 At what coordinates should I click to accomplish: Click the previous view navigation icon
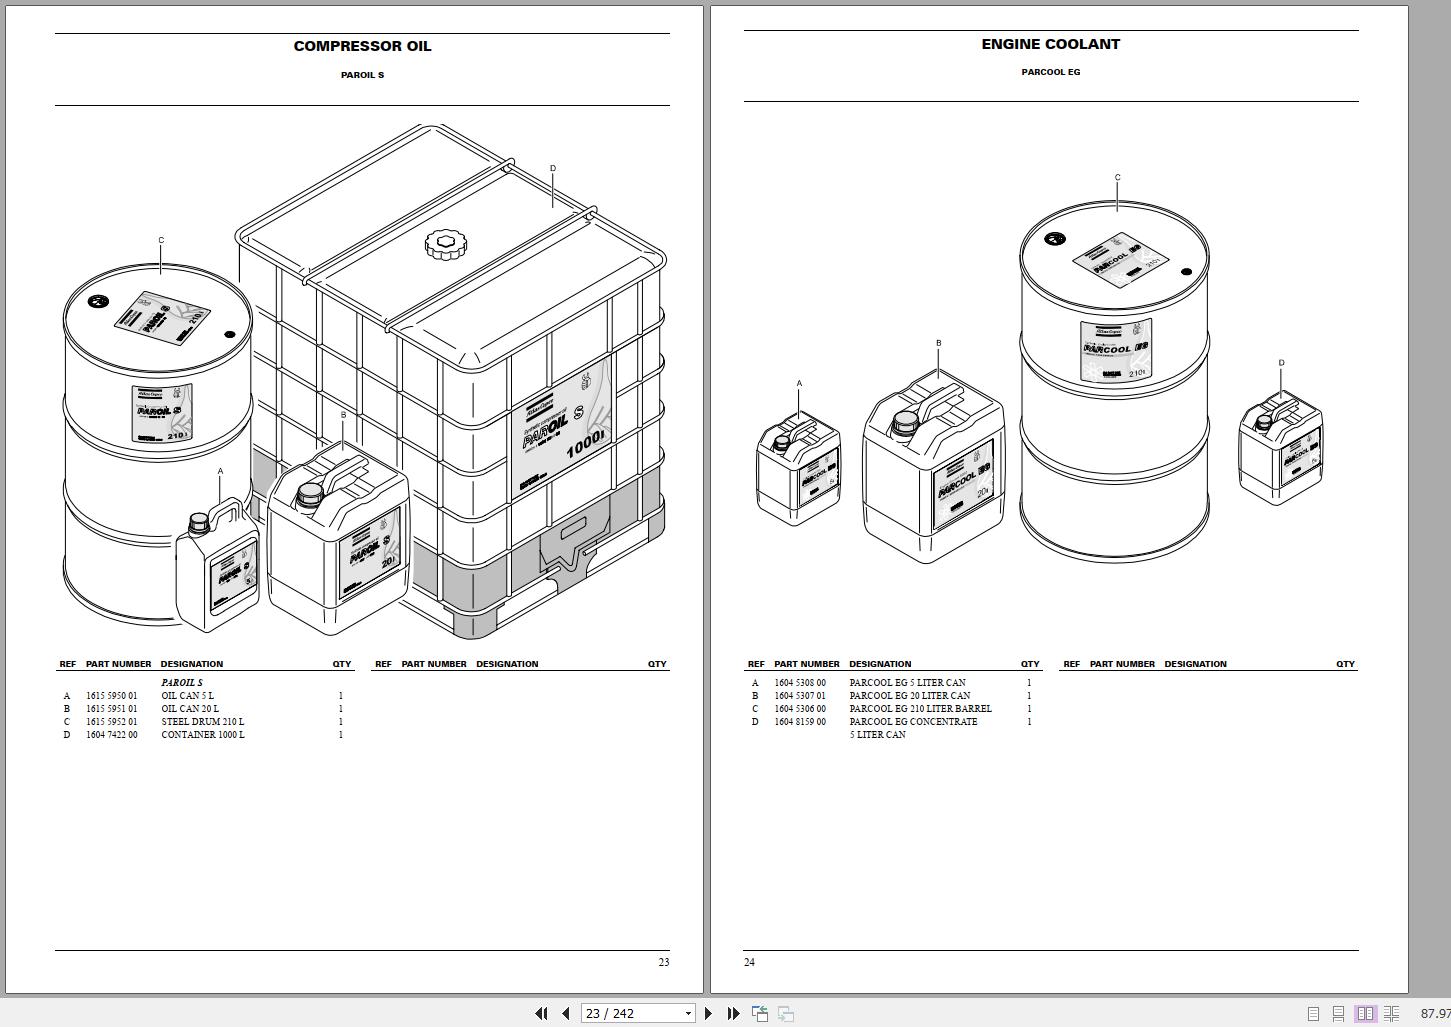tap(760, 1013)
